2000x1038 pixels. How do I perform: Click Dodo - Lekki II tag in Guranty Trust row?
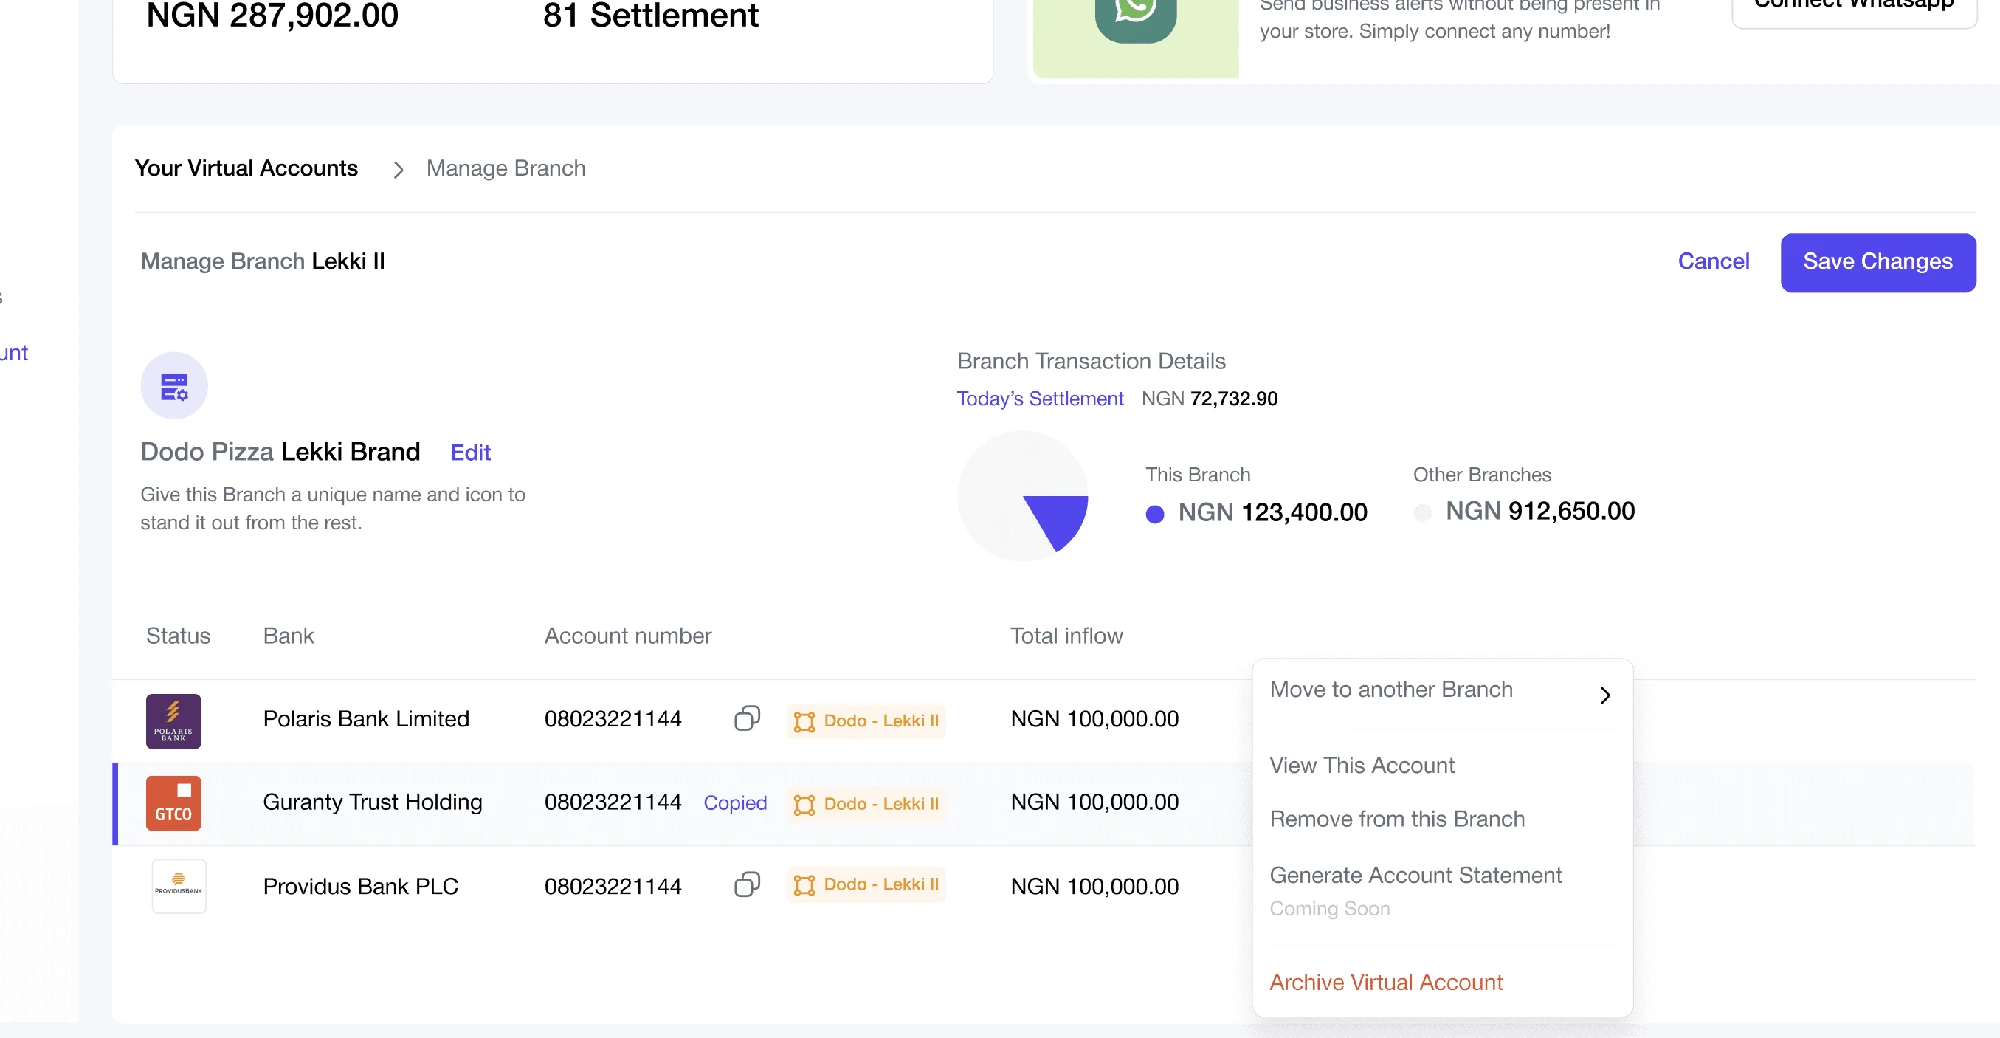point(866,804)
